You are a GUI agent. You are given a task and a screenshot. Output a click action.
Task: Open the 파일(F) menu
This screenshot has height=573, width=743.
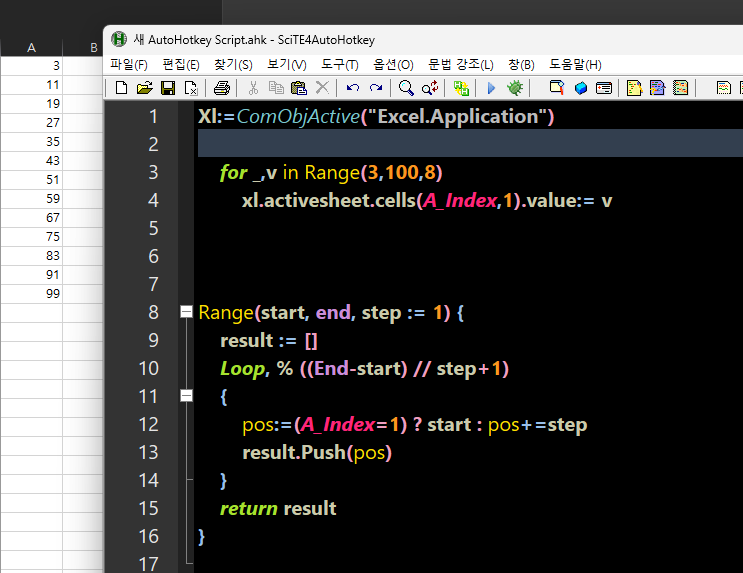click(128, 64)
